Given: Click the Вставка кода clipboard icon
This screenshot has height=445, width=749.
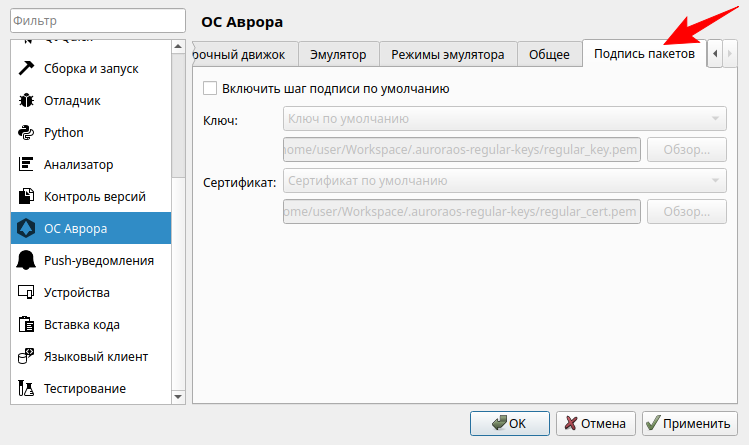Looking at the screenshot, I should point(26,324).
